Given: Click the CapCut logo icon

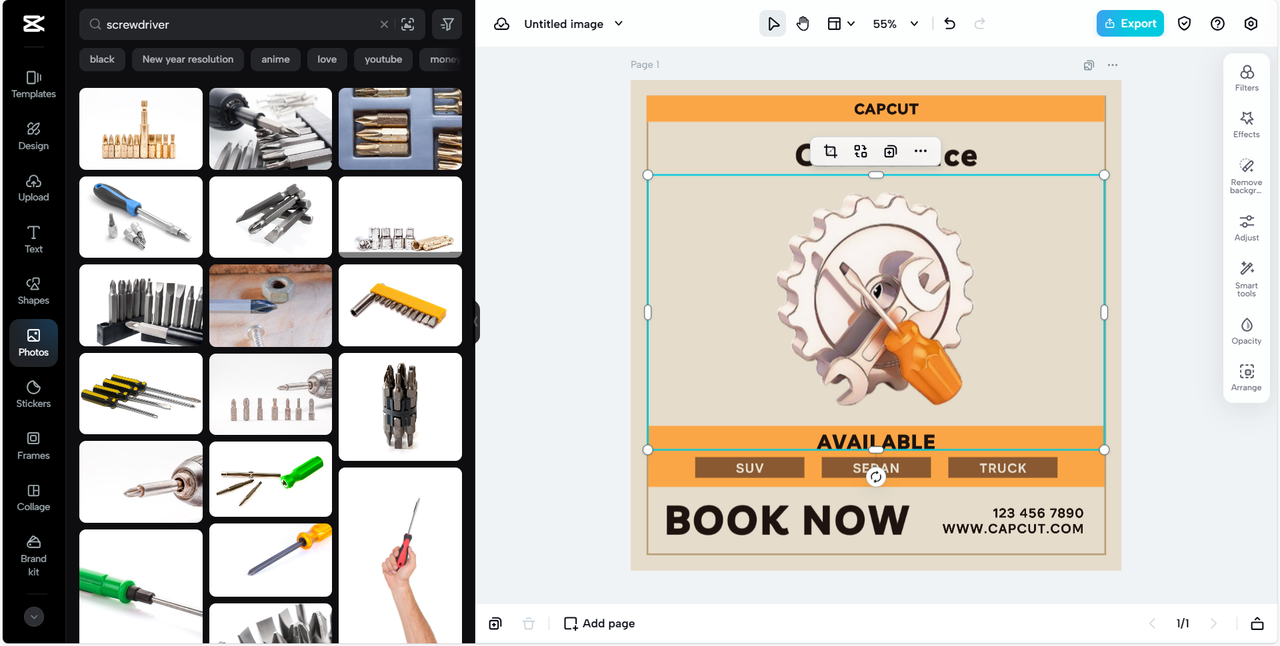Looking at the screenshot, I should 33,25.
